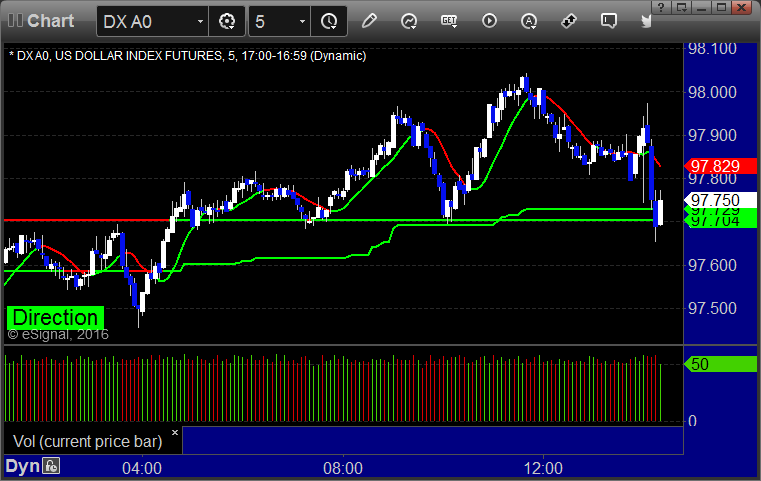Click the help question mark button
This screenshot has width=761, height=481.
click(661, 7)
